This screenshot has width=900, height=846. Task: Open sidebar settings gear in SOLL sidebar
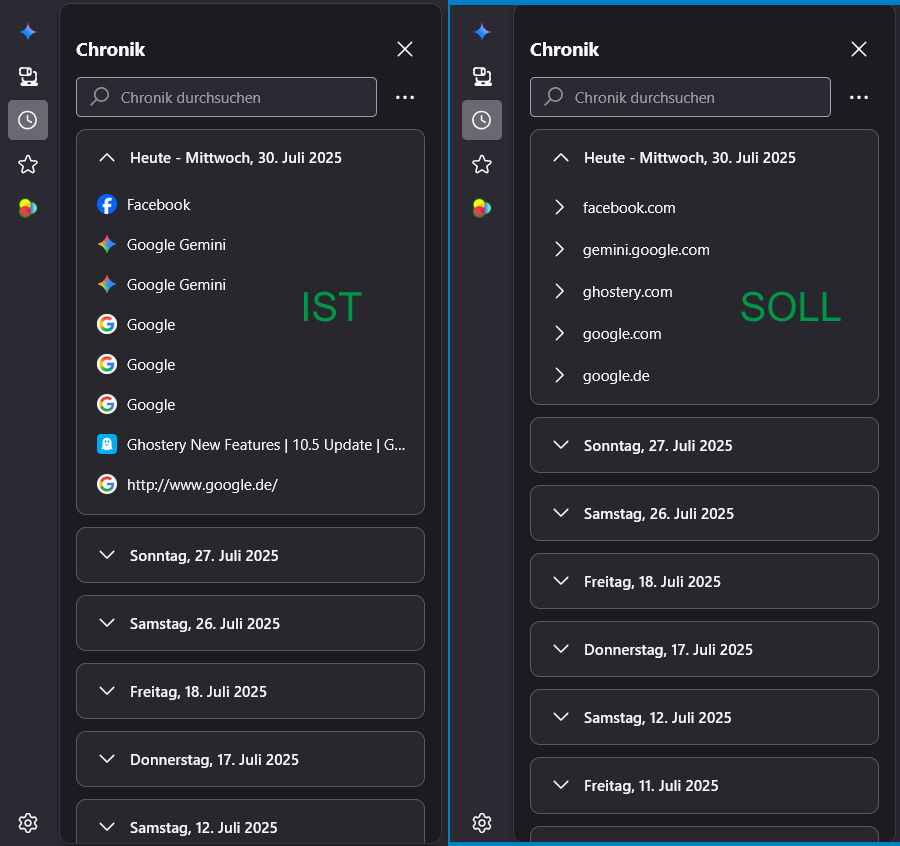pyautogui.click(x=482, y=822)
